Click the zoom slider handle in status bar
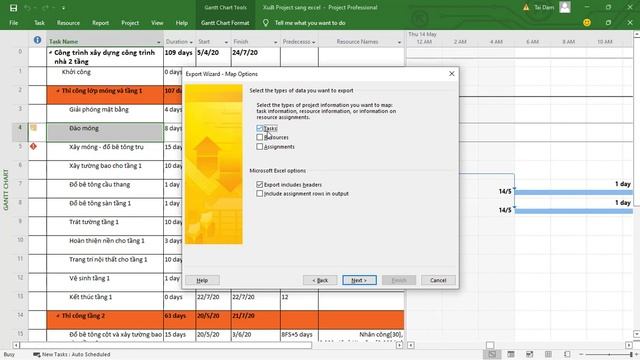 631,354
